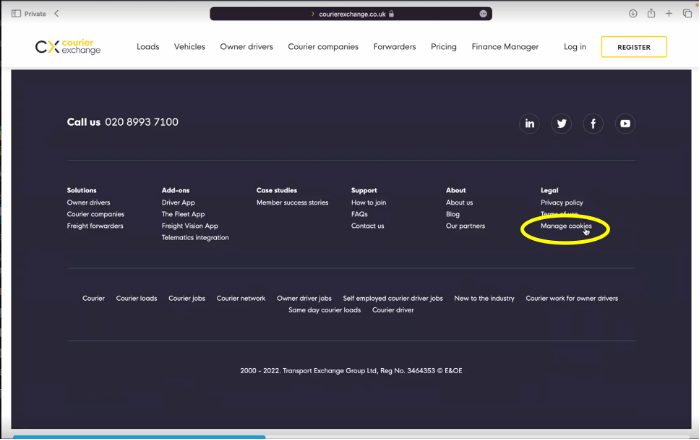700x440 pixels.
Task: Open a new tab with plus icon
Action: (x=669, y=13)
